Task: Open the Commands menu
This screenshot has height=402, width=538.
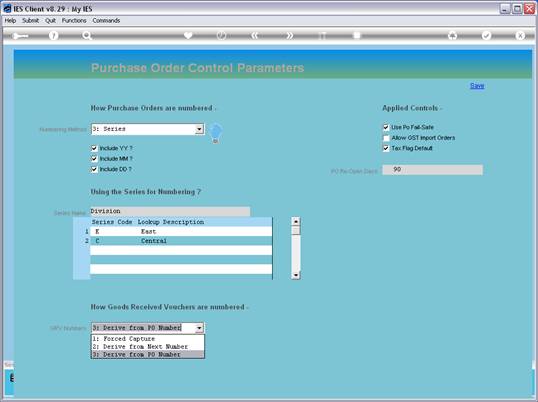Action: tap(106, 21)
